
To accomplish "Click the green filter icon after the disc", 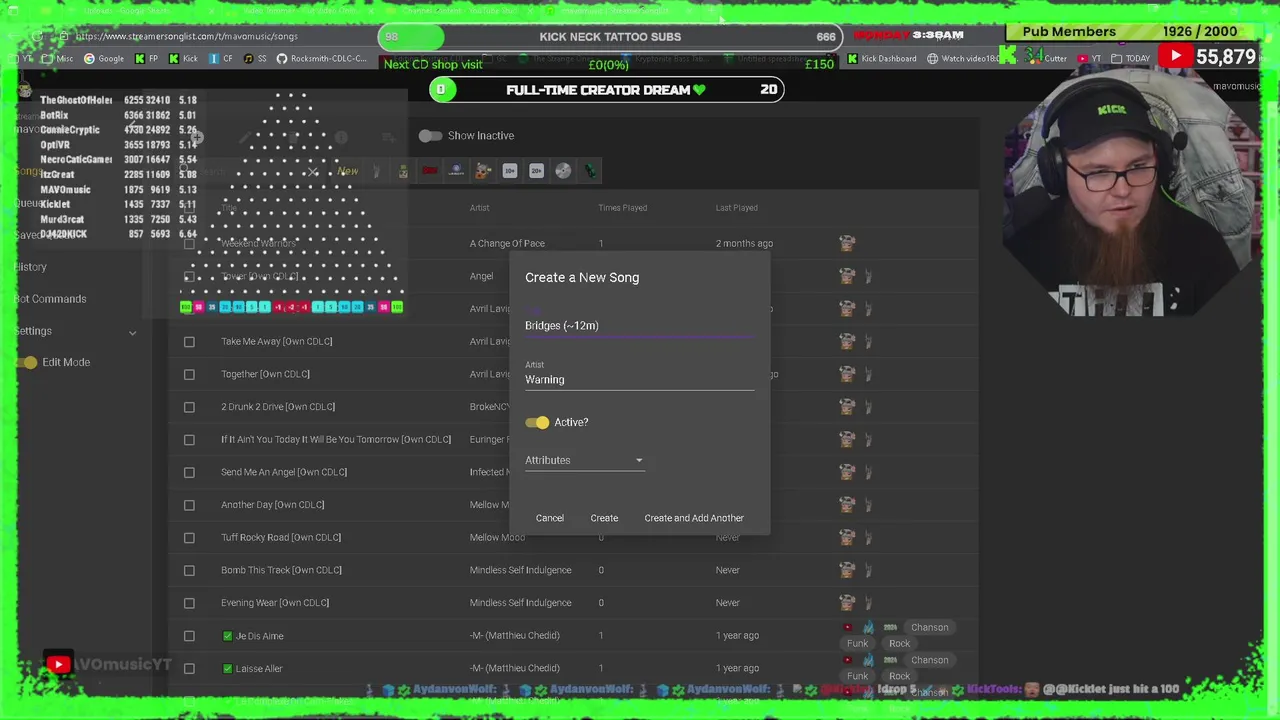I will [590, 171].
